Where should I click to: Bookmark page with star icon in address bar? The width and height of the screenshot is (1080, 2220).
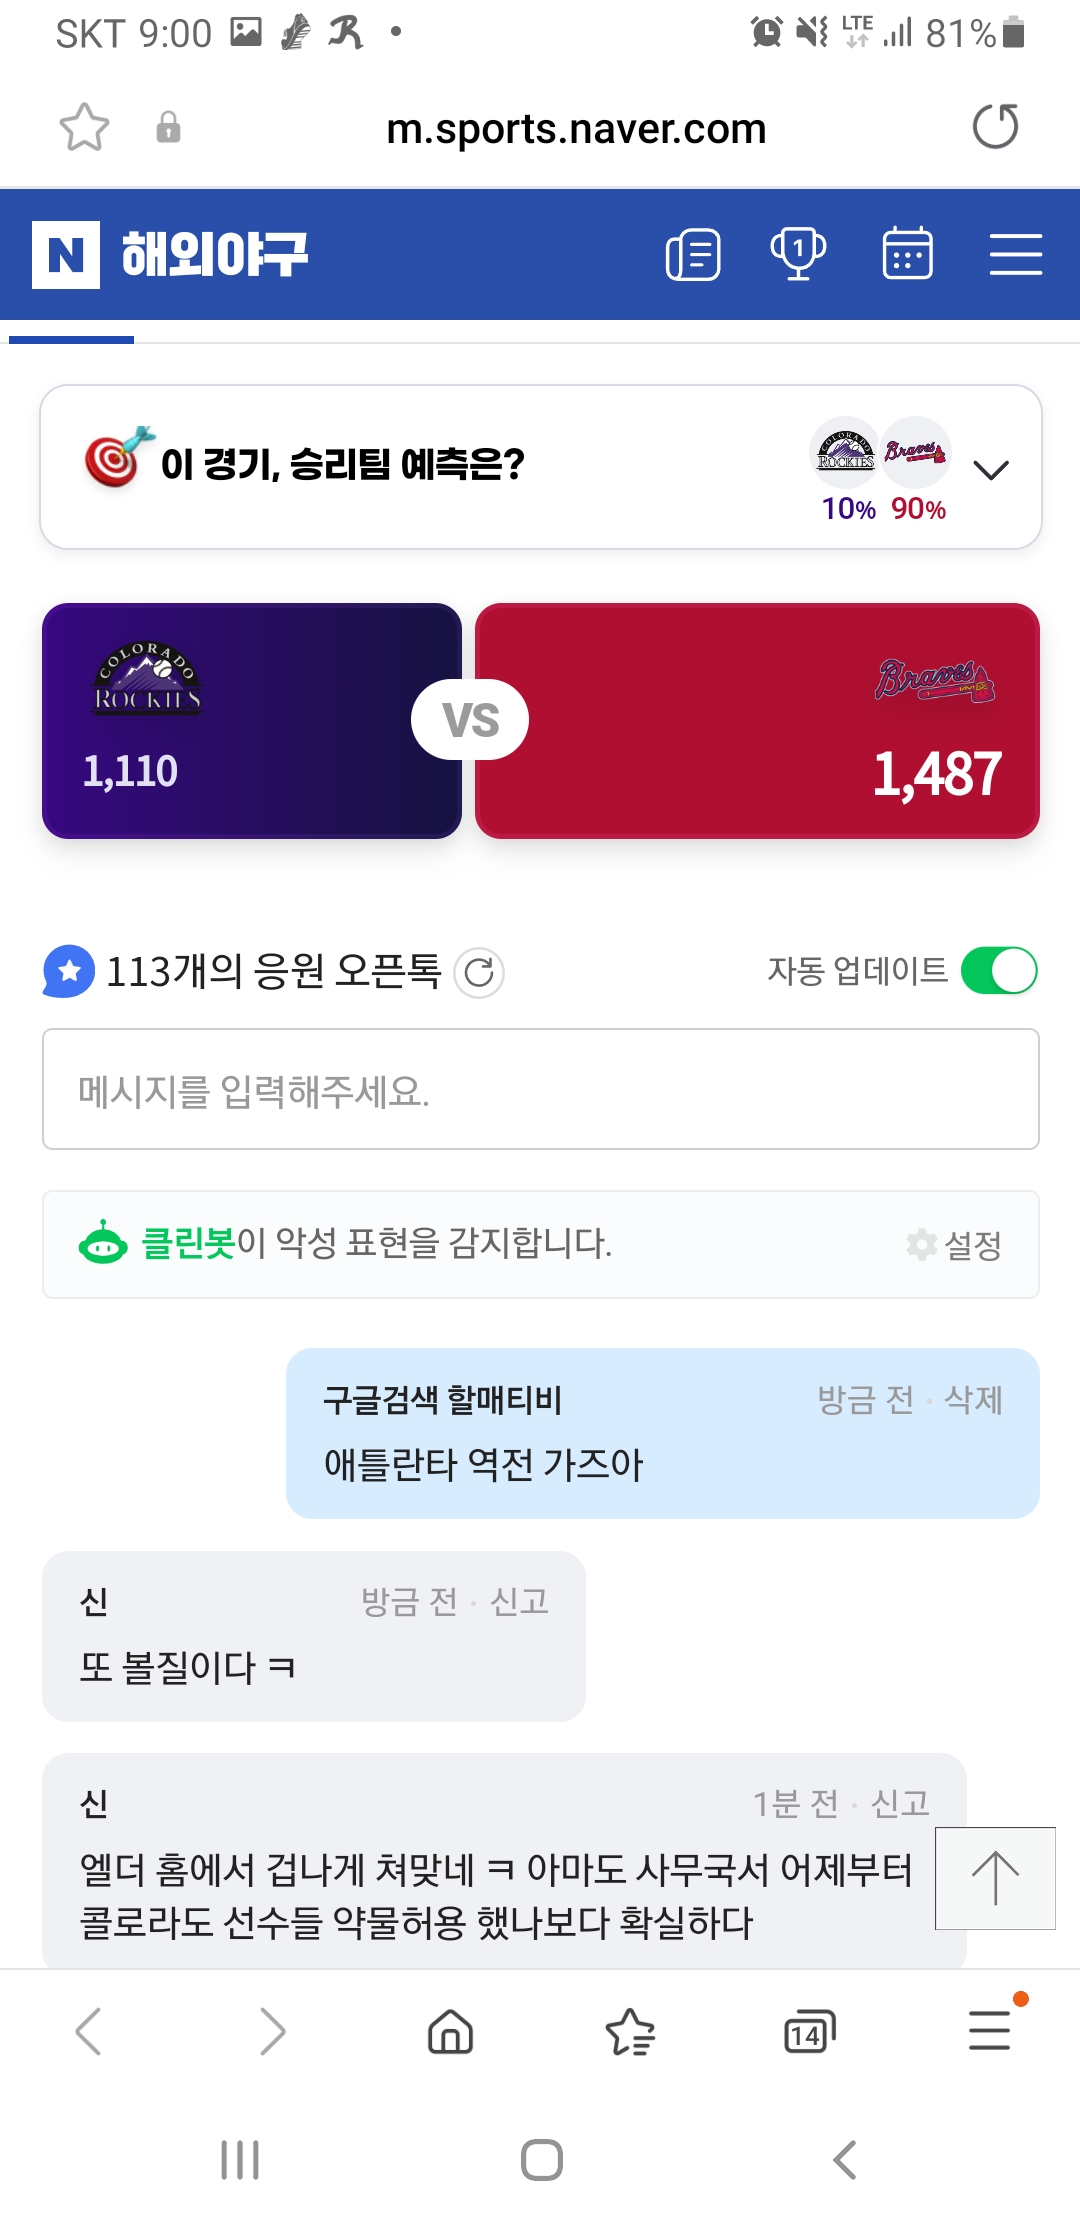click(x=84, y=128)
